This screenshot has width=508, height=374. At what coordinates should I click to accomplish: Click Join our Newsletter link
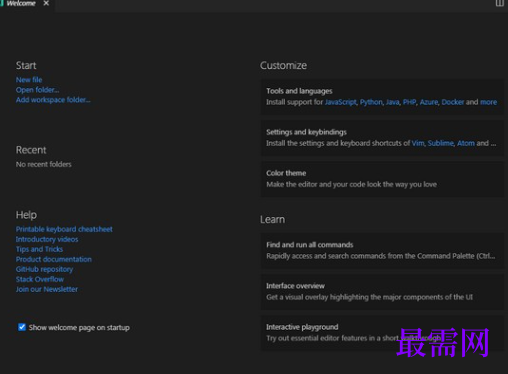47,289
